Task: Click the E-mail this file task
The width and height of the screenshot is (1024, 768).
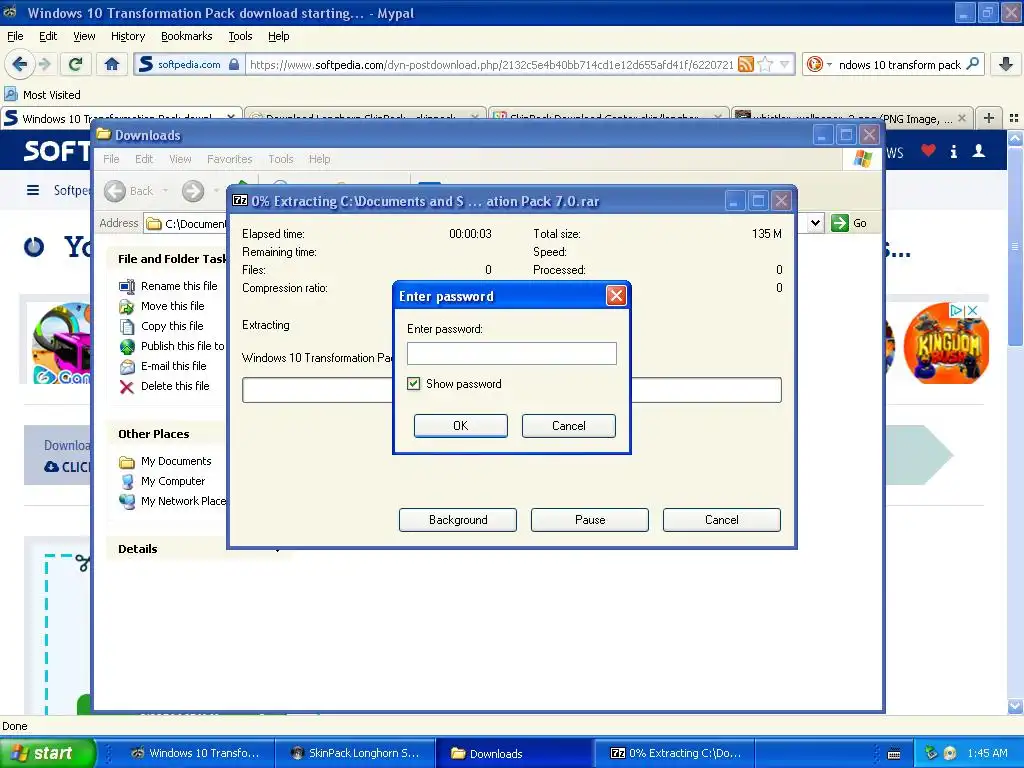Action: pyautogui.click(x=163, y=366)
